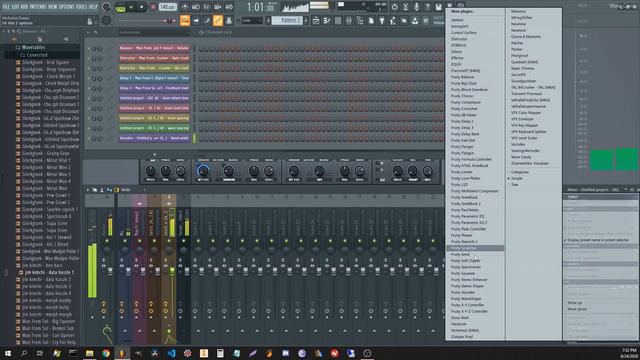The height and width of the screenshot is (360, 640).
Task: Click Move down in the slot menu
Action: click(577, 309)
